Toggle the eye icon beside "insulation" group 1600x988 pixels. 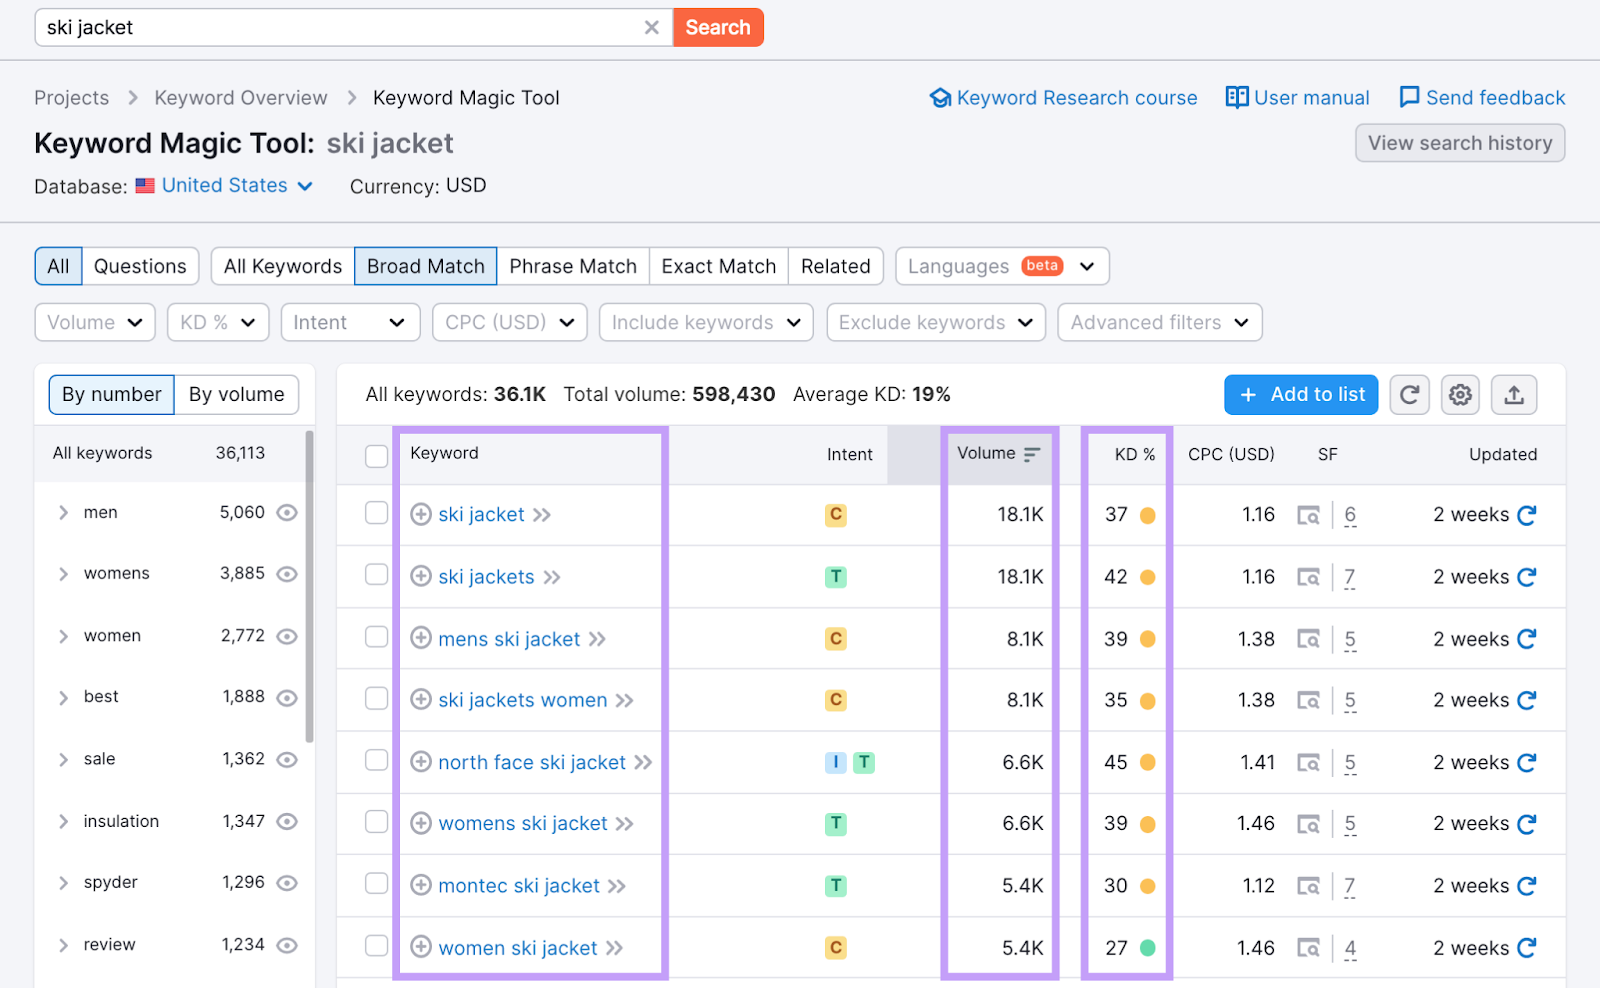[x=287, y=821]
